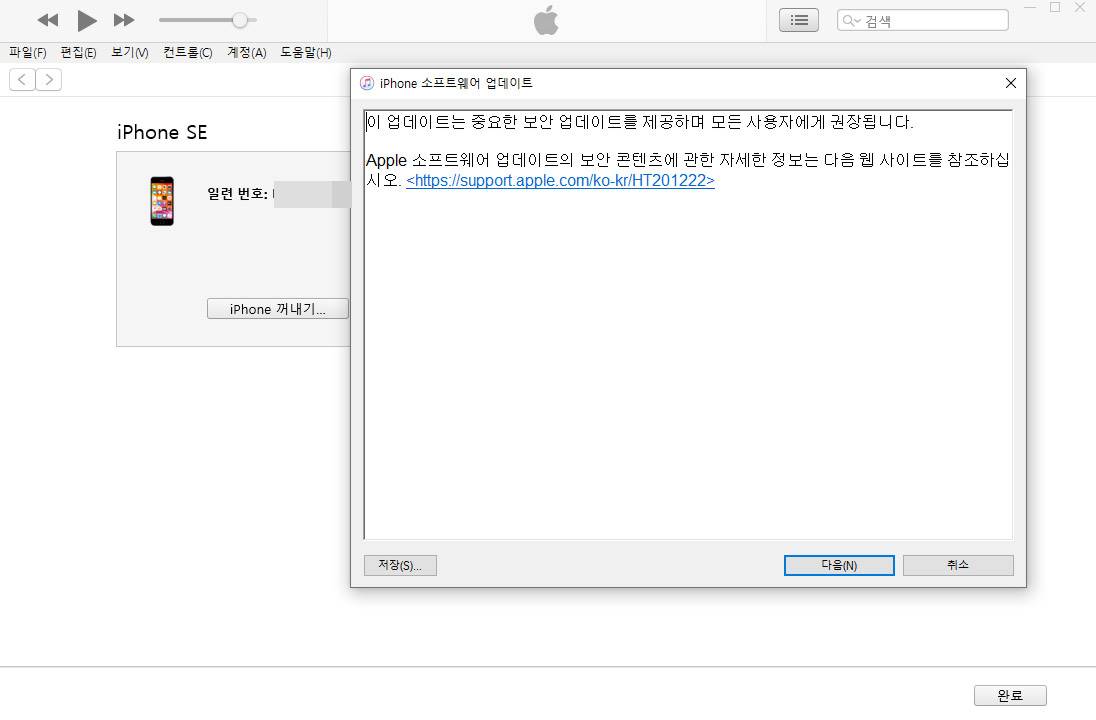Focus the 검색 search field

pyautogui.click(x=923, y=20)
